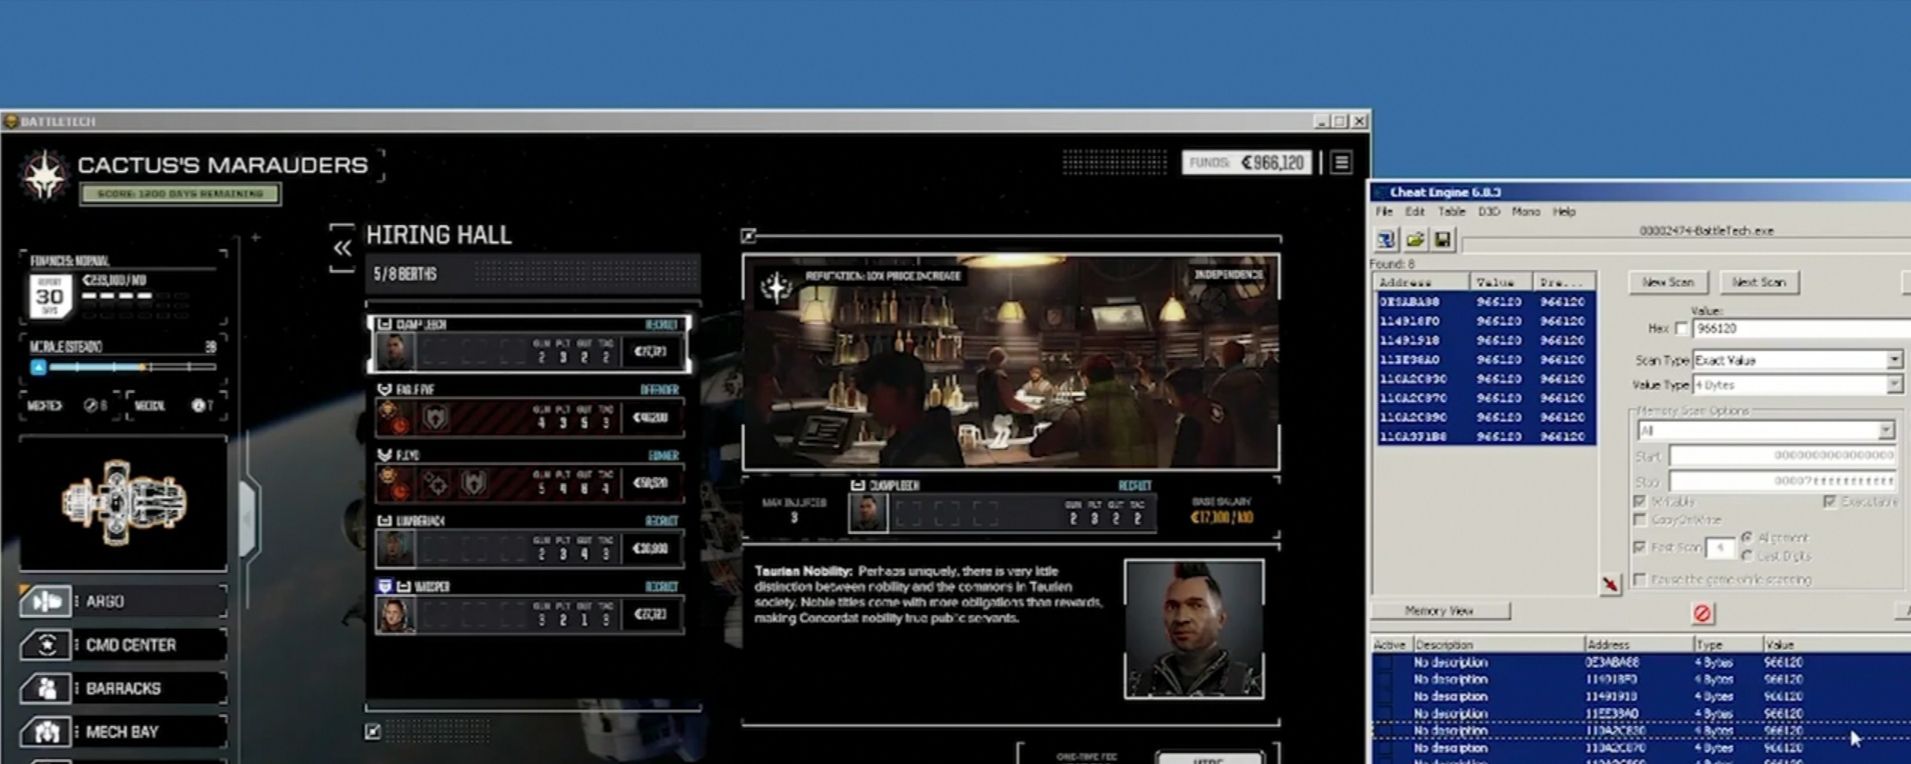This screenshot has height=764, width=1911.
Task: Click the Argo ship schematic thumbnail
Action: 123,502
